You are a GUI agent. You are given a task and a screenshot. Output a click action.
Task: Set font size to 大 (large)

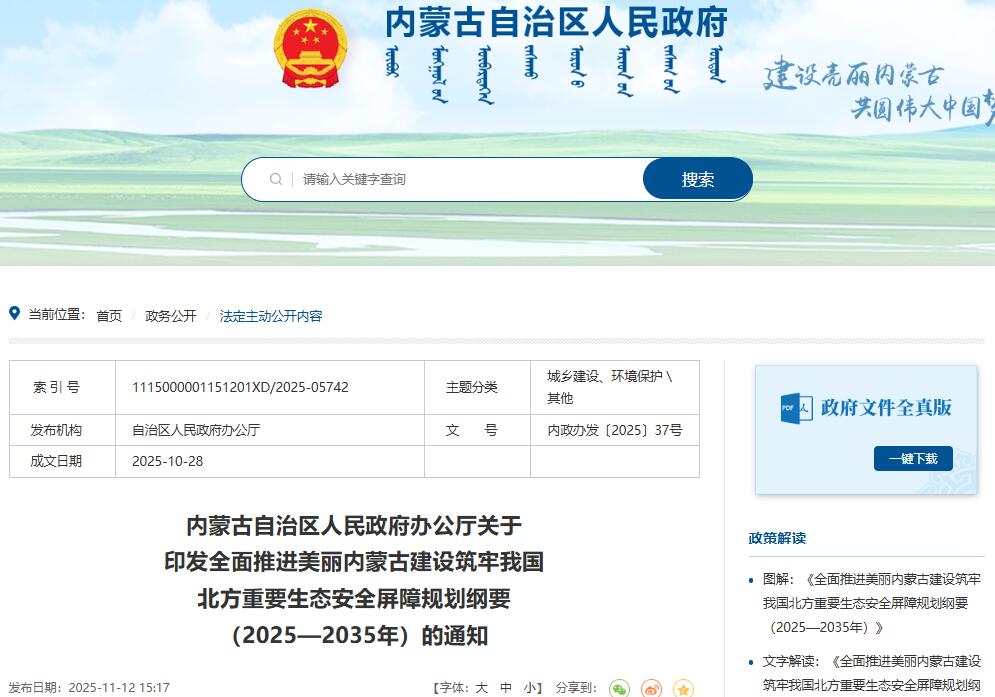pos(481,688)
